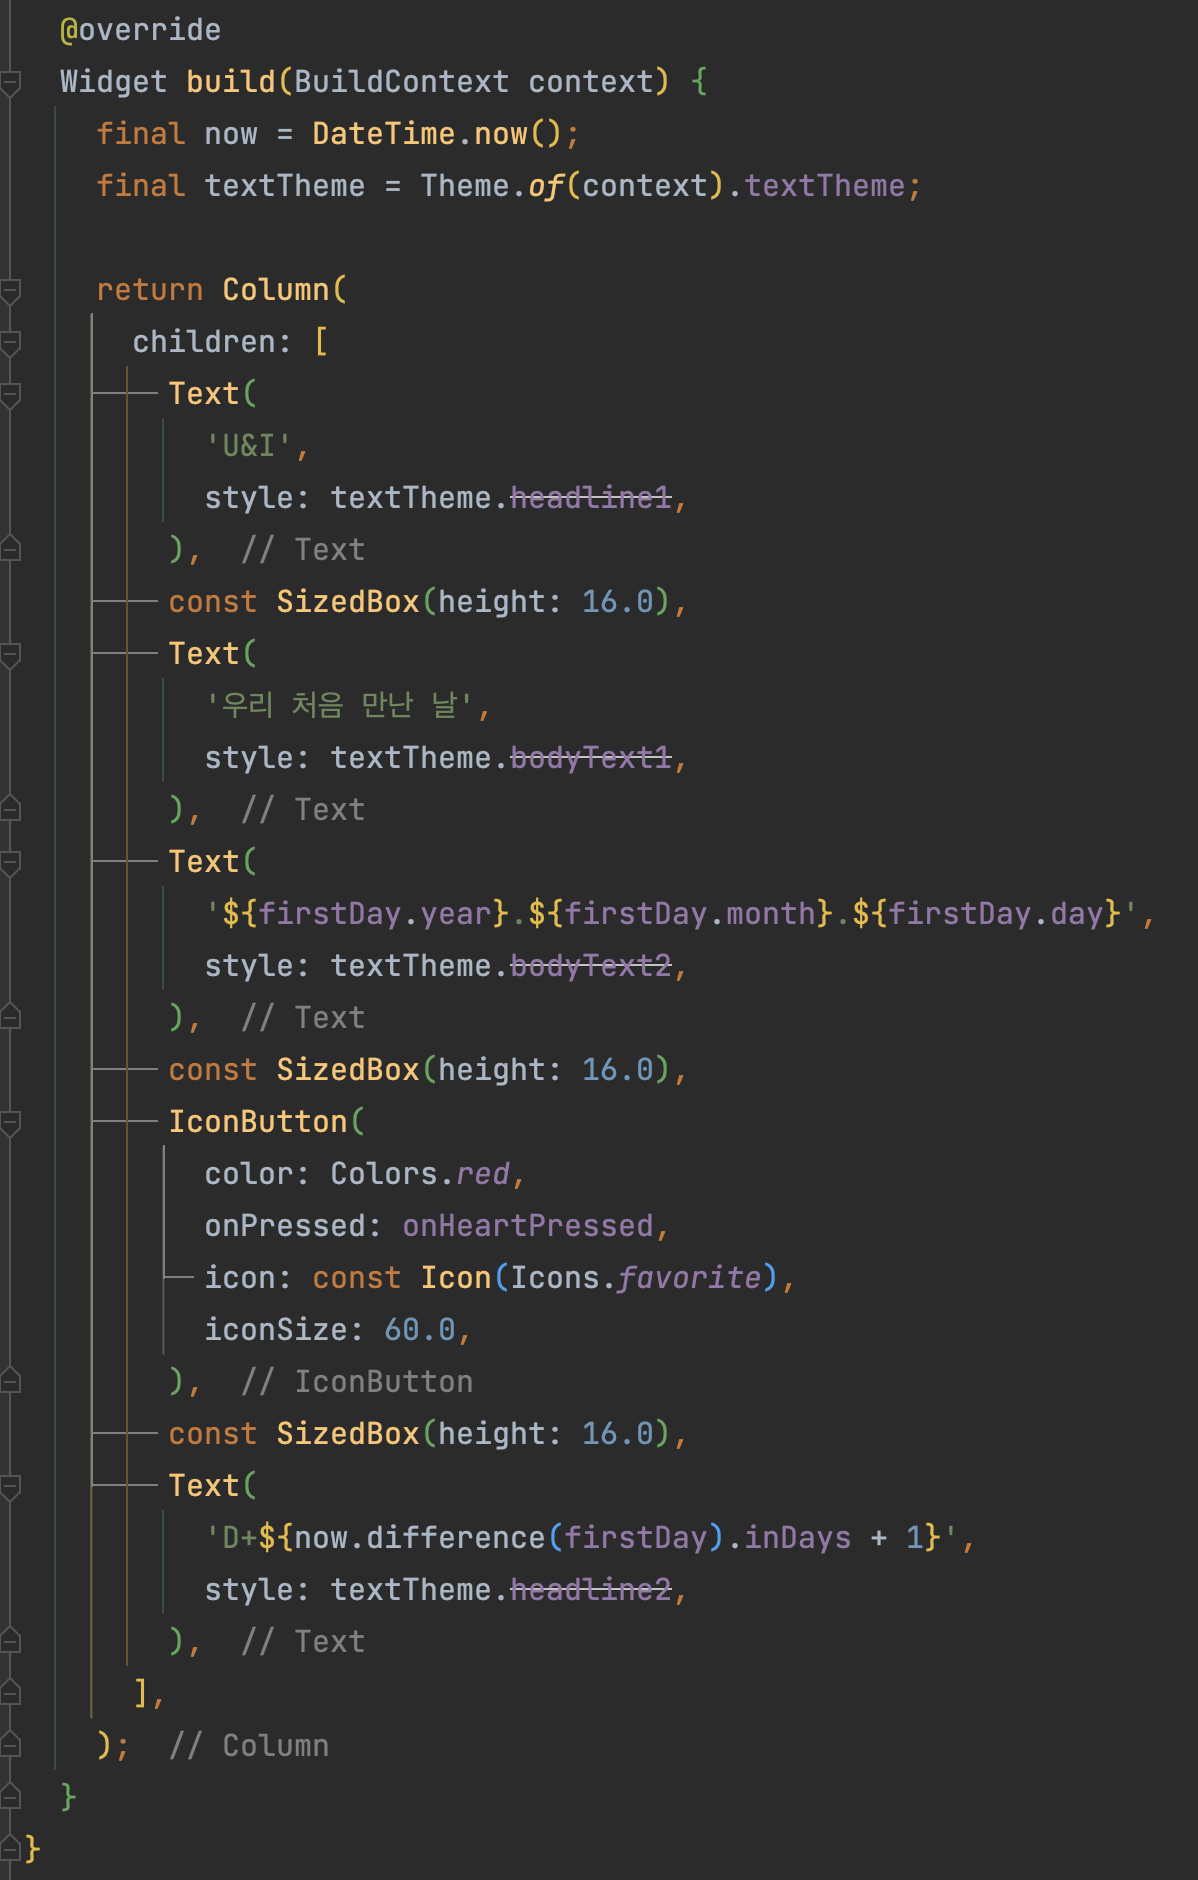Screen dimensions: 1198x1880
Task: Click the deprecated headline2 property
Action: [591, 1590]
